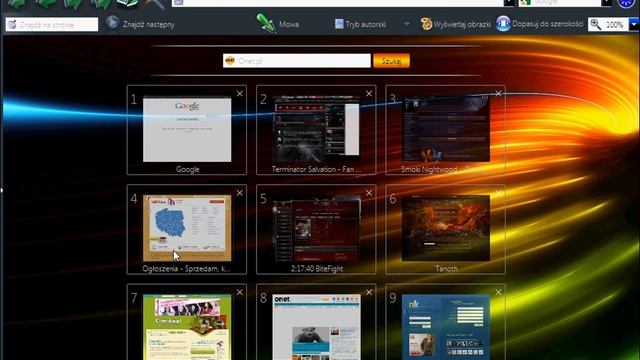The width and height of the screenshot is (640, 360).
Task: Open Speed Dial 1 Google thumbnail
Action: coord(187,129)
